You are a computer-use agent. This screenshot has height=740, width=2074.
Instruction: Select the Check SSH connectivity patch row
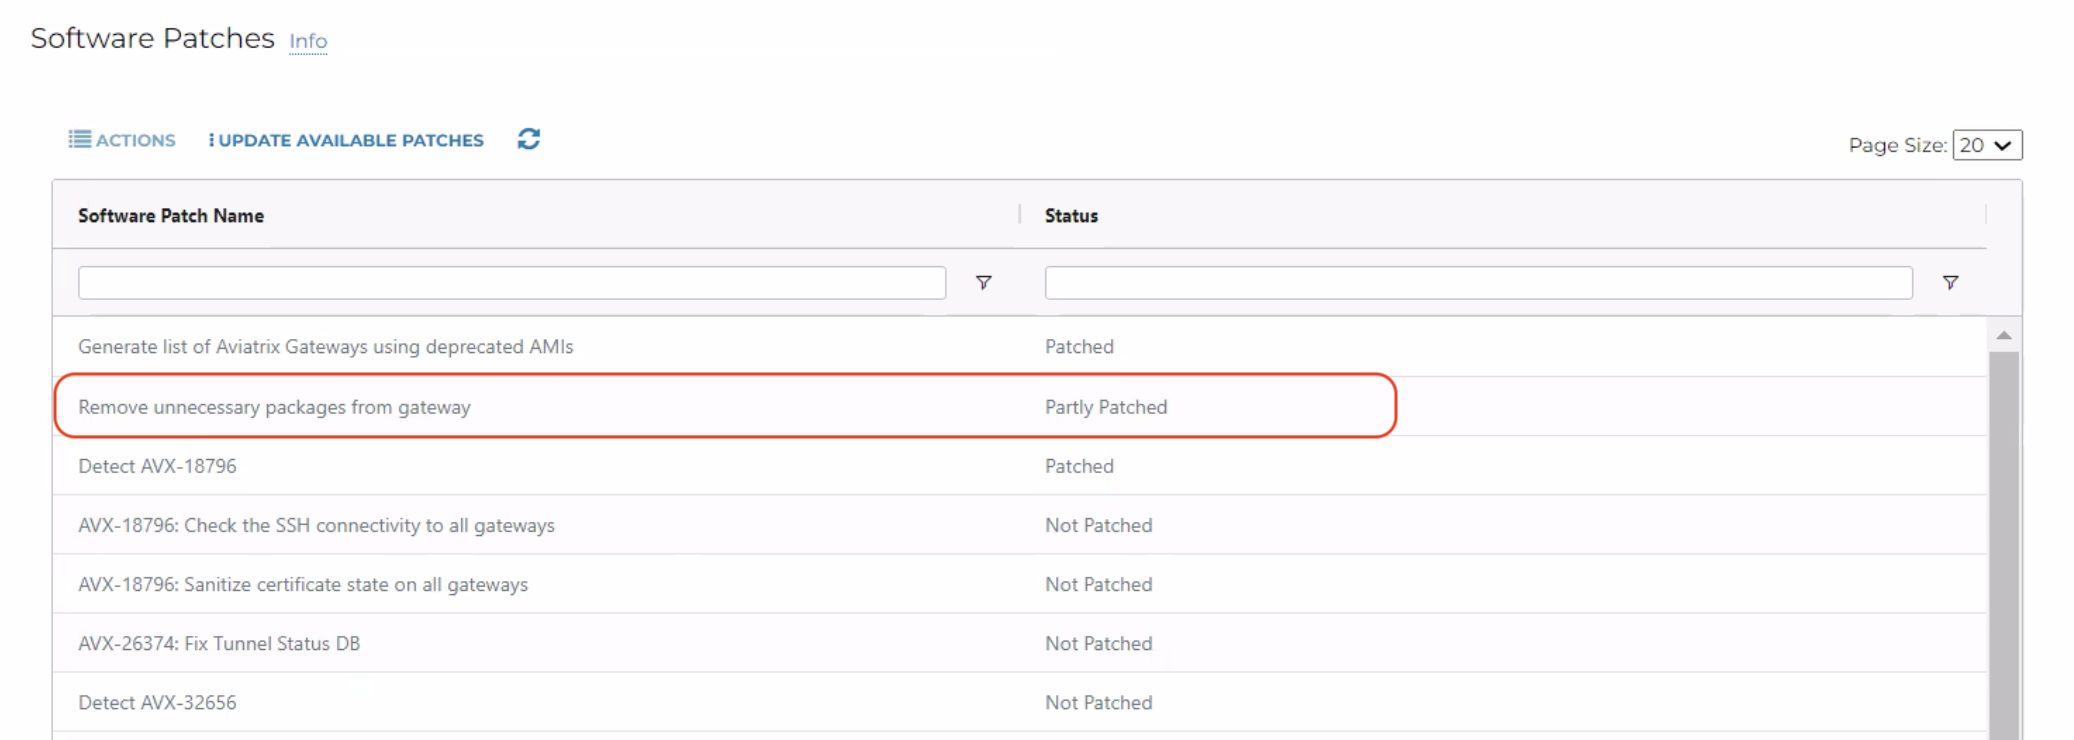click(316, 525)
